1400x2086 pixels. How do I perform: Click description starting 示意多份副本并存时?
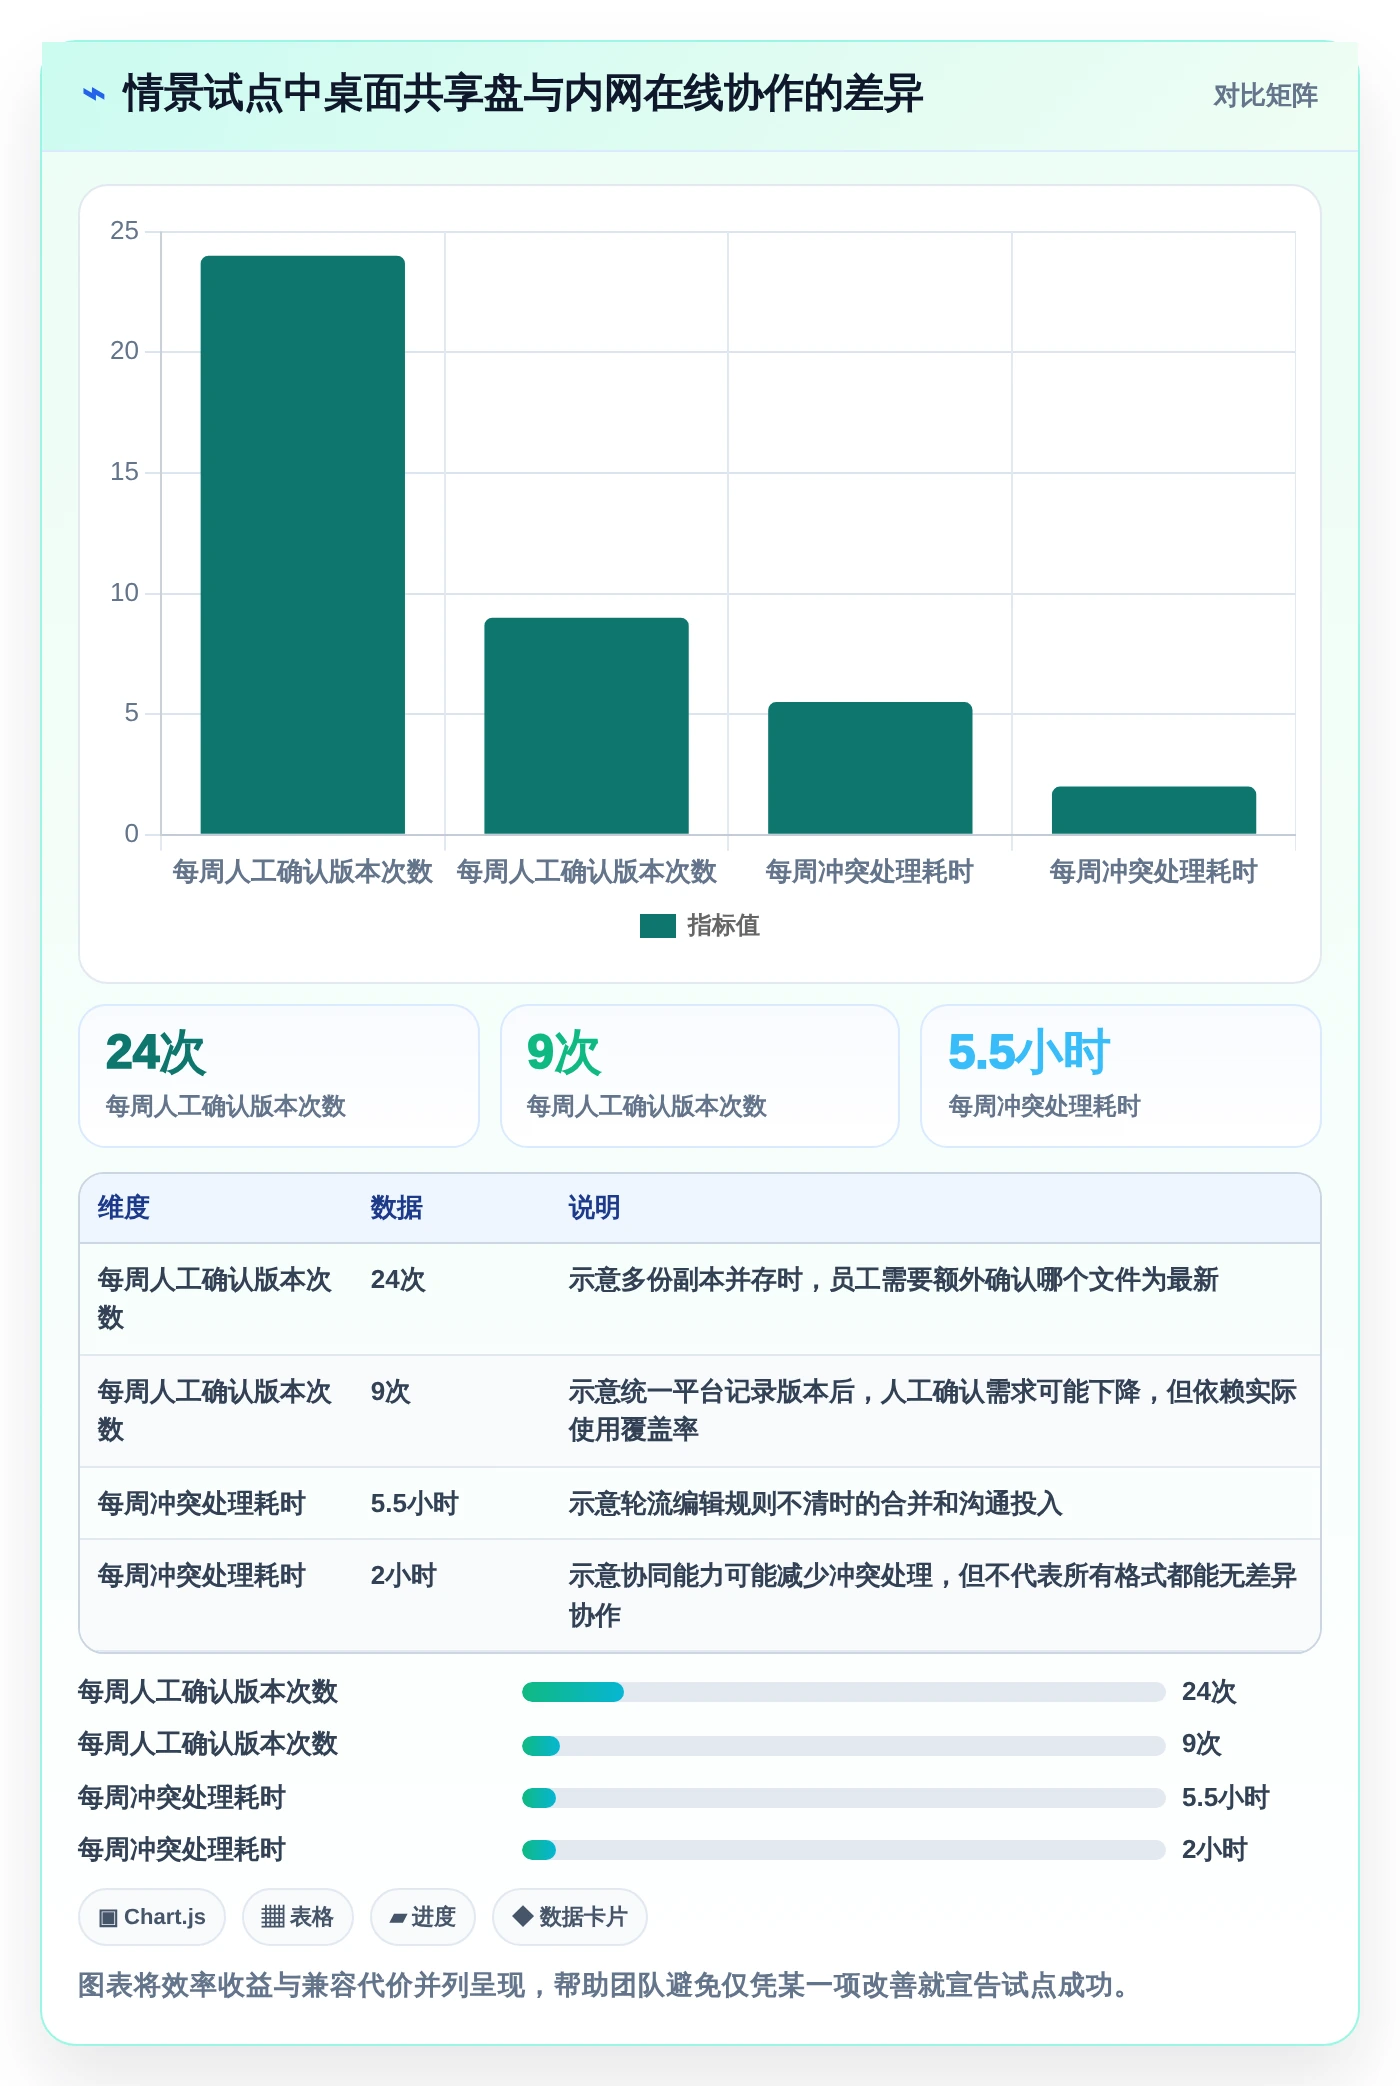click(893, 1280)
